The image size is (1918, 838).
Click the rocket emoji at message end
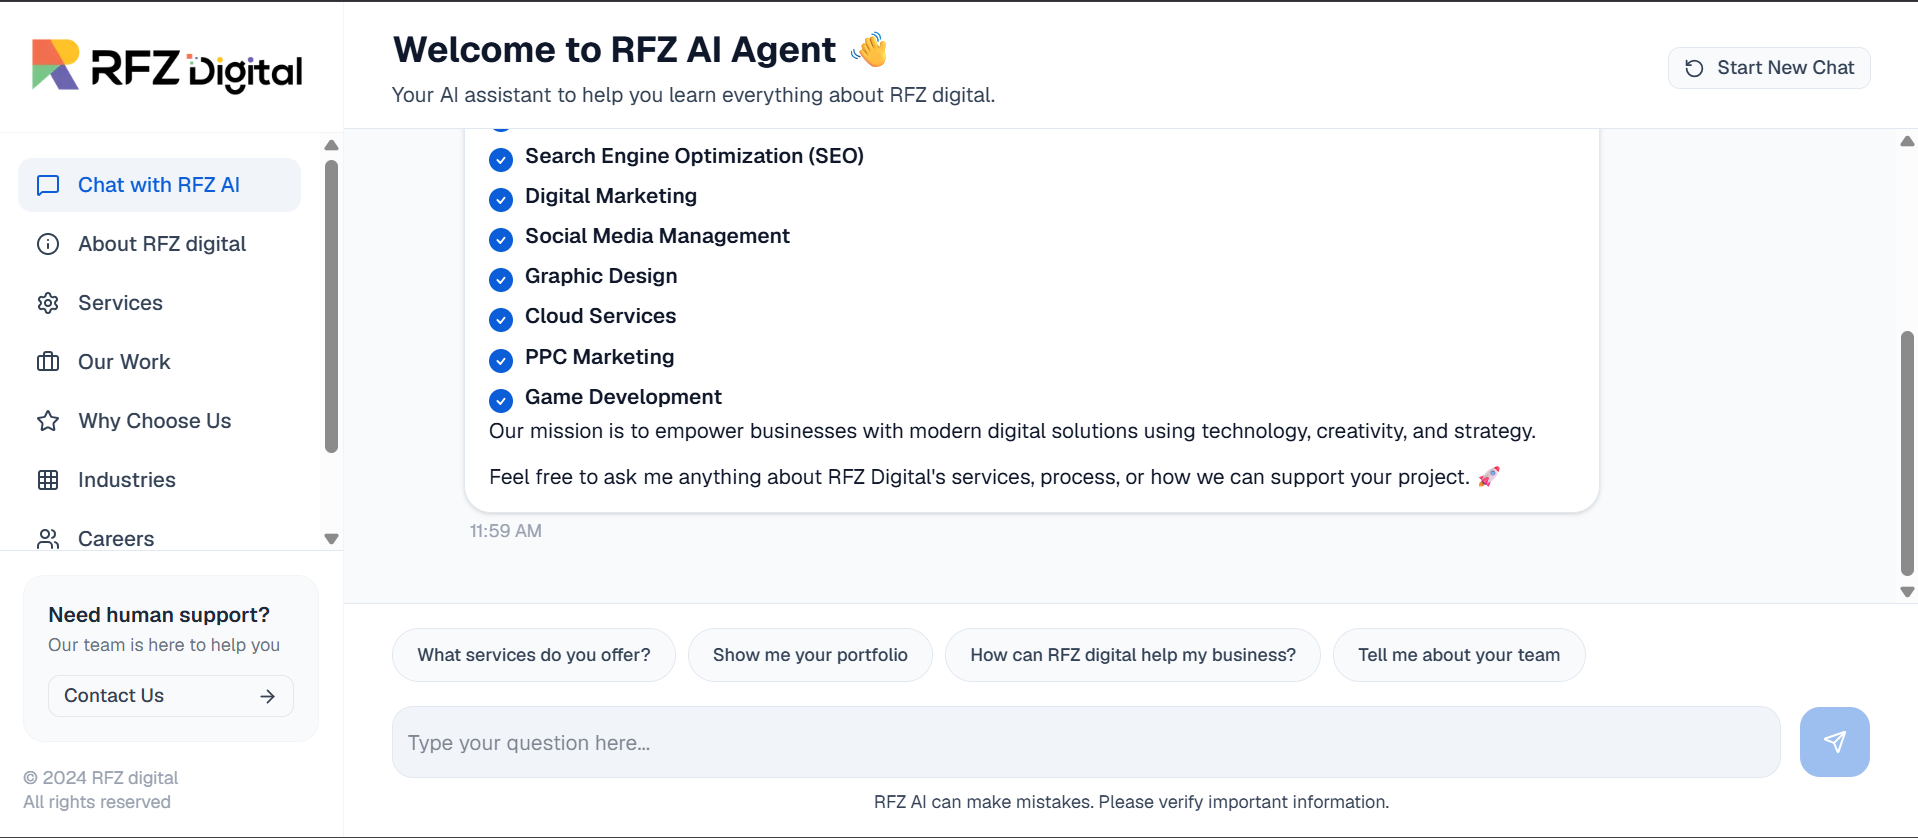point(1489,477)
